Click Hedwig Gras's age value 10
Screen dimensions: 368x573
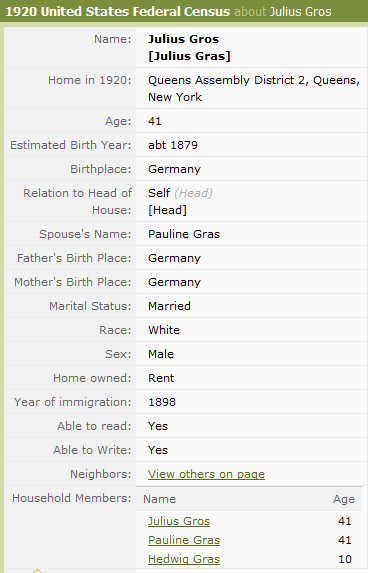click(345, 559)
